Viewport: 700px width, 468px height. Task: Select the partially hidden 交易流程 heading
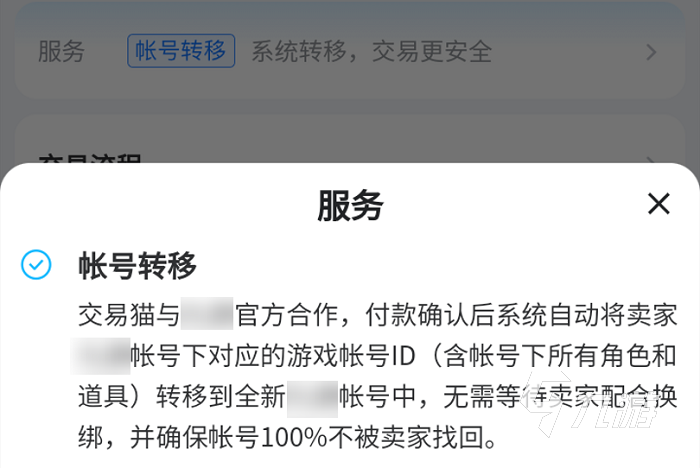tap(90, 159)
